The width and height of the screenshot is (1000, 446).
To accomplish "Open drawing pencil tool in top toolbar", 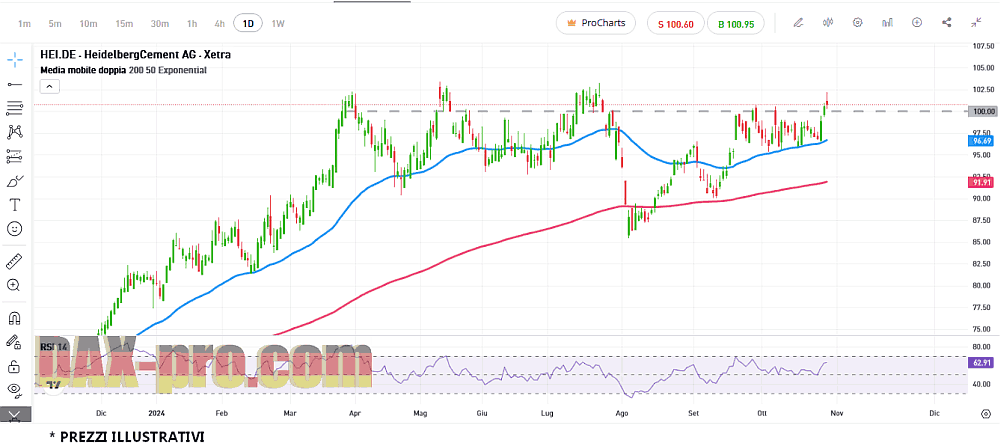I will coord(798,23).
